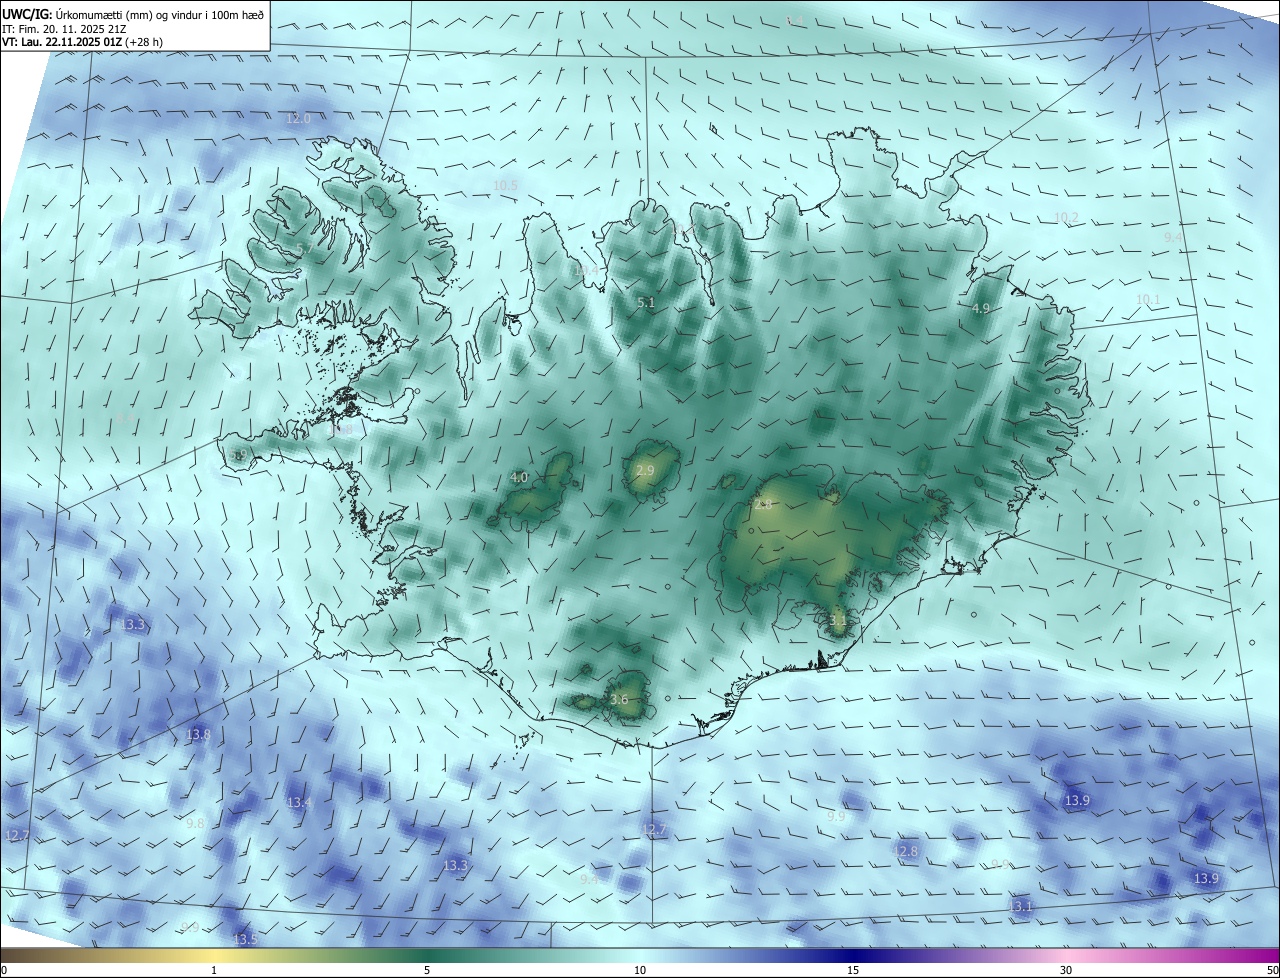
Task: Click the 13.8 value label in the southwest sea
Action: click(x=199, y=734)
